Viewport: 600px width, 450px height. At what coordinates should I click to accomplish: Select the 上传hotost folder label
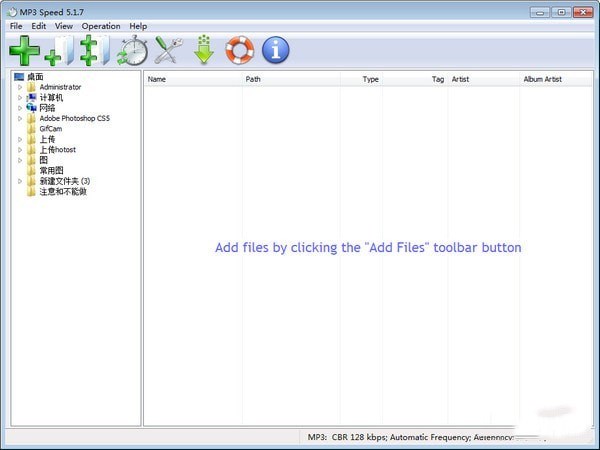pos(58,150)
